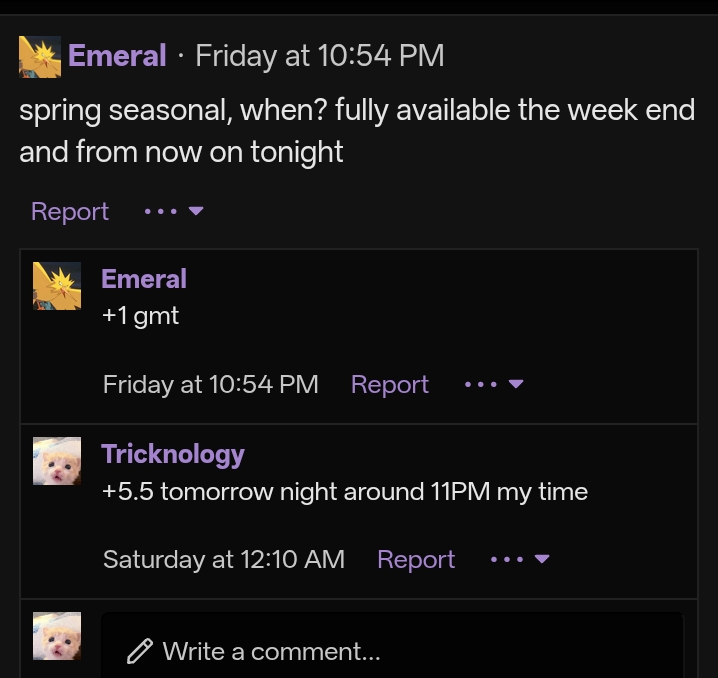718x678 pixels.
Task: Open Tricknology's profile via the username
Action: (173, 454)
